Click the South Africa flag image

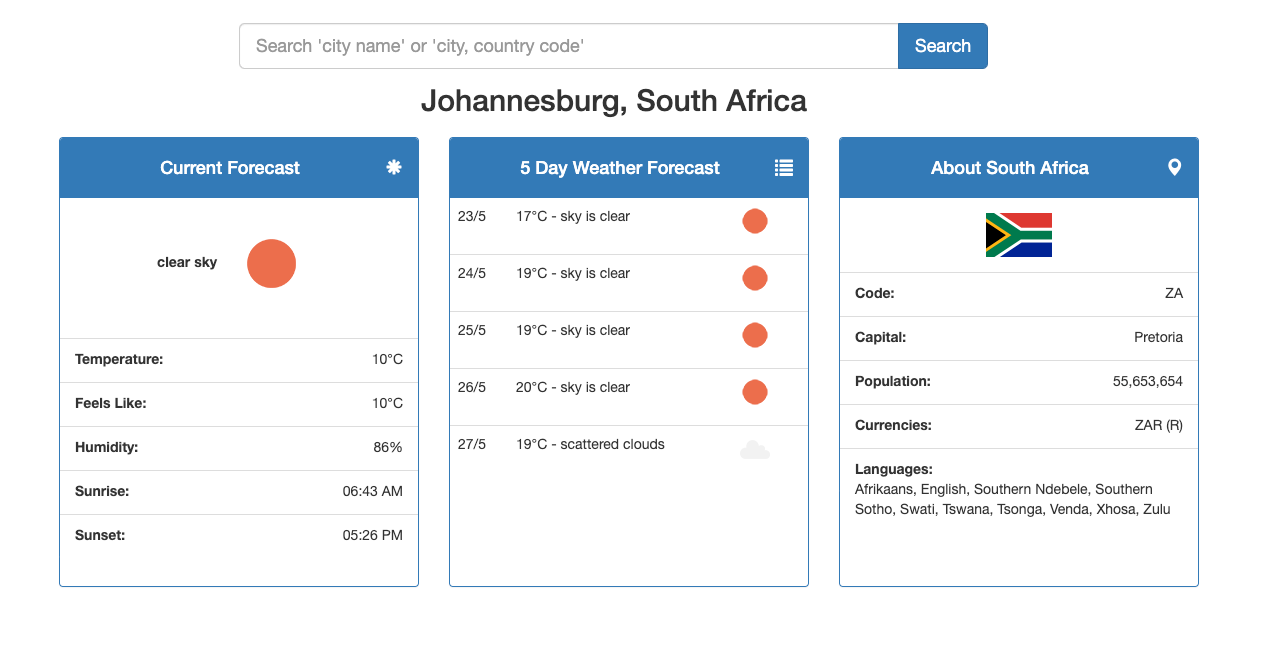pos(1019,235)
